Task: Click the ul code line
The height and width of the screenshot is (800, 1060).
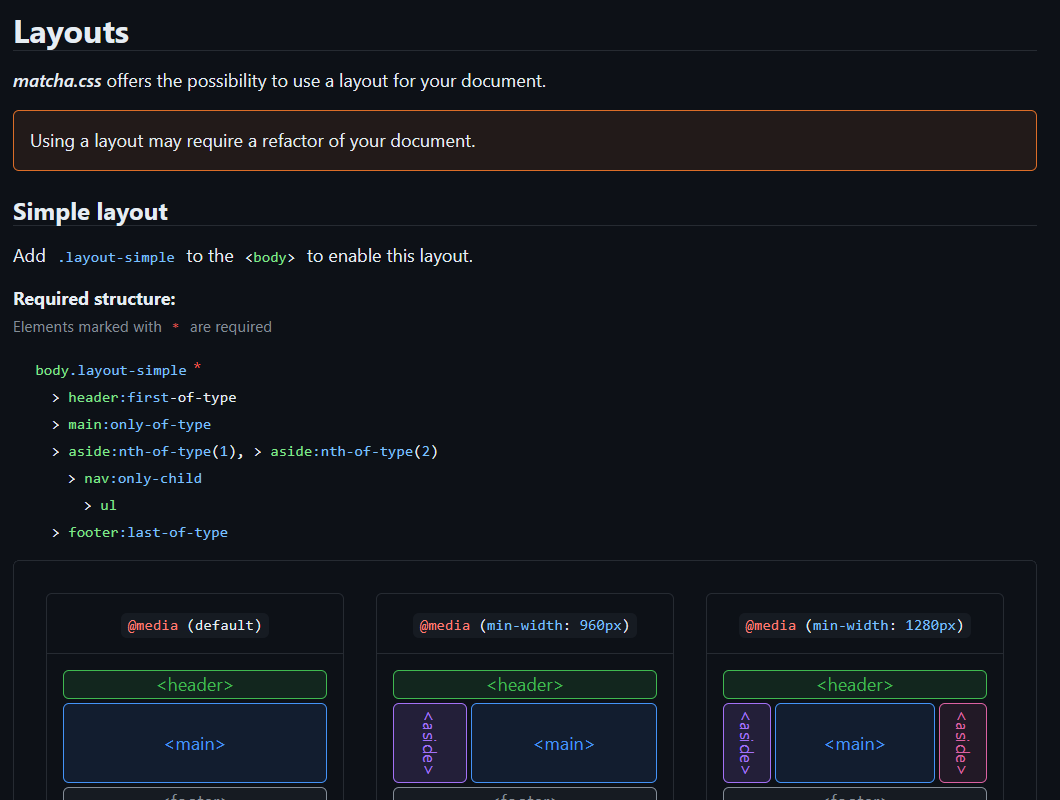Action: tap(108, 506)
